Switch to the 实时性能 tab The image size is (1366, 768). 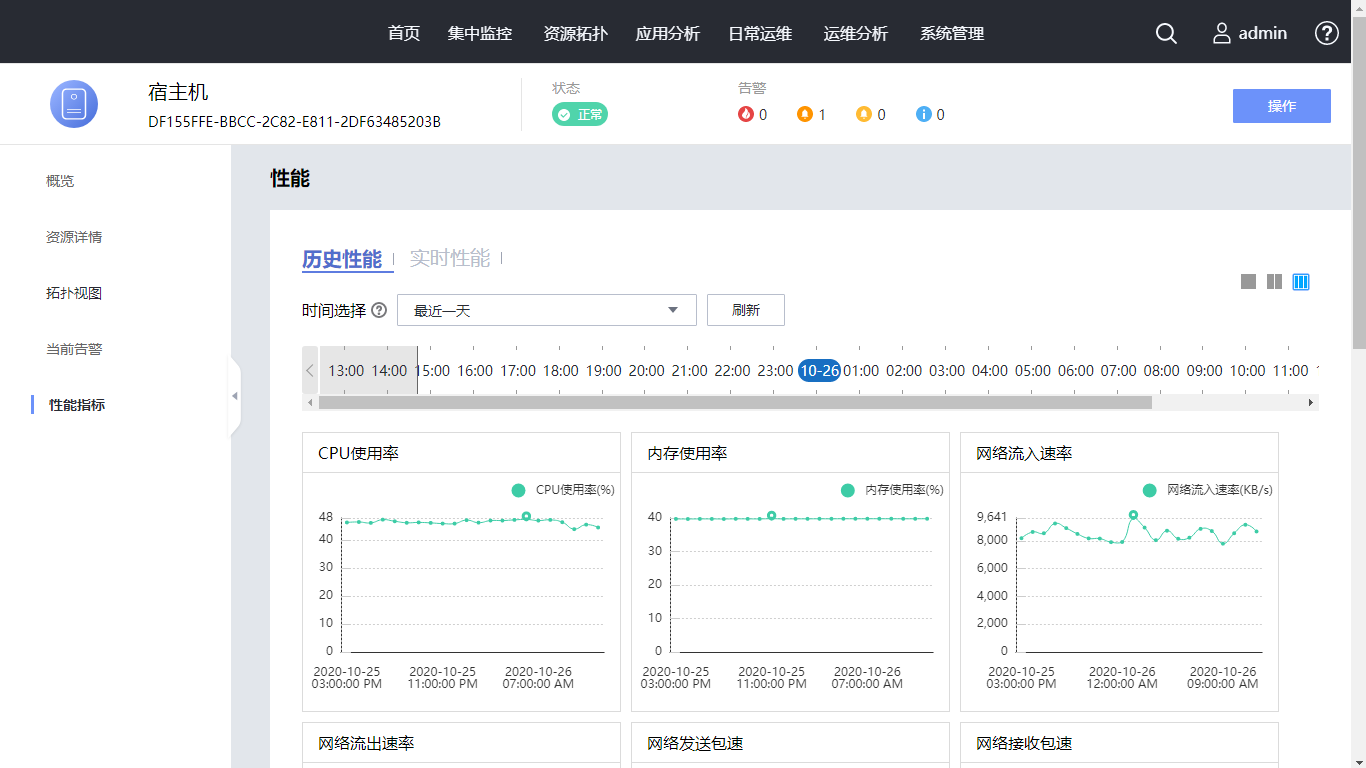pos(450,259)
